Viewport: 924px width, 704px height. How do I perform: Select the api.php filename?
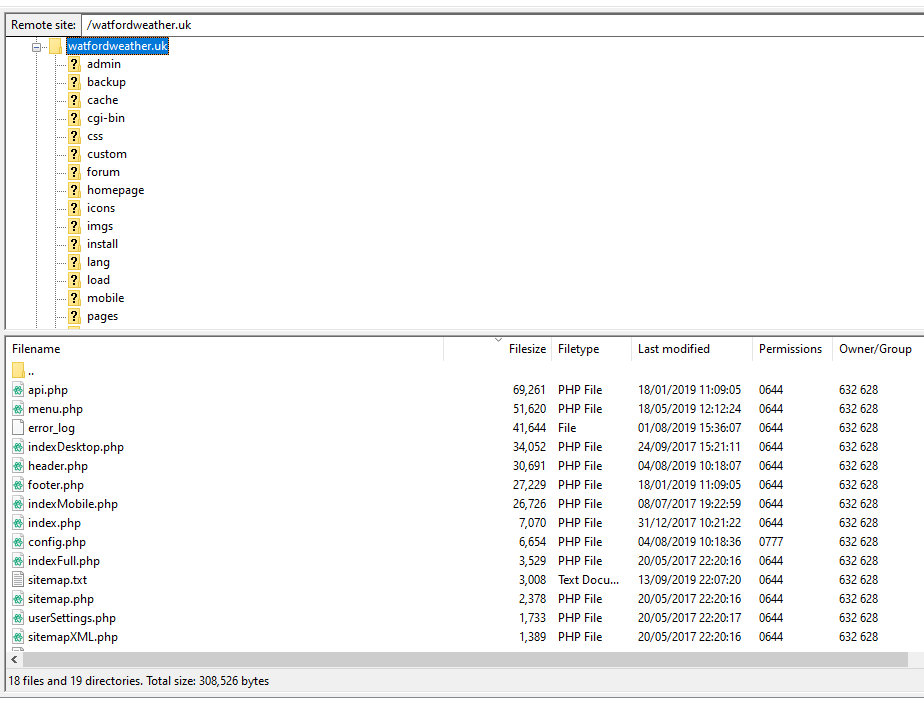point(48,390)
